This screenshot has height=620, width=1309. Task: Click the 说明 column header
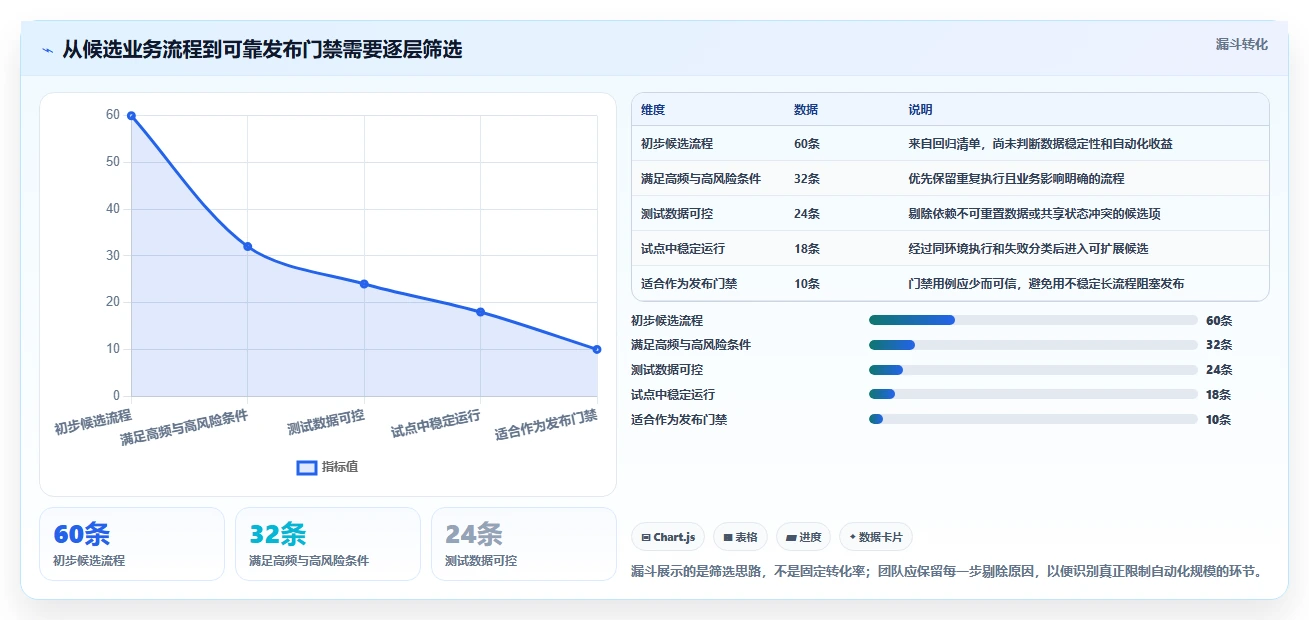tap(920, 110)
